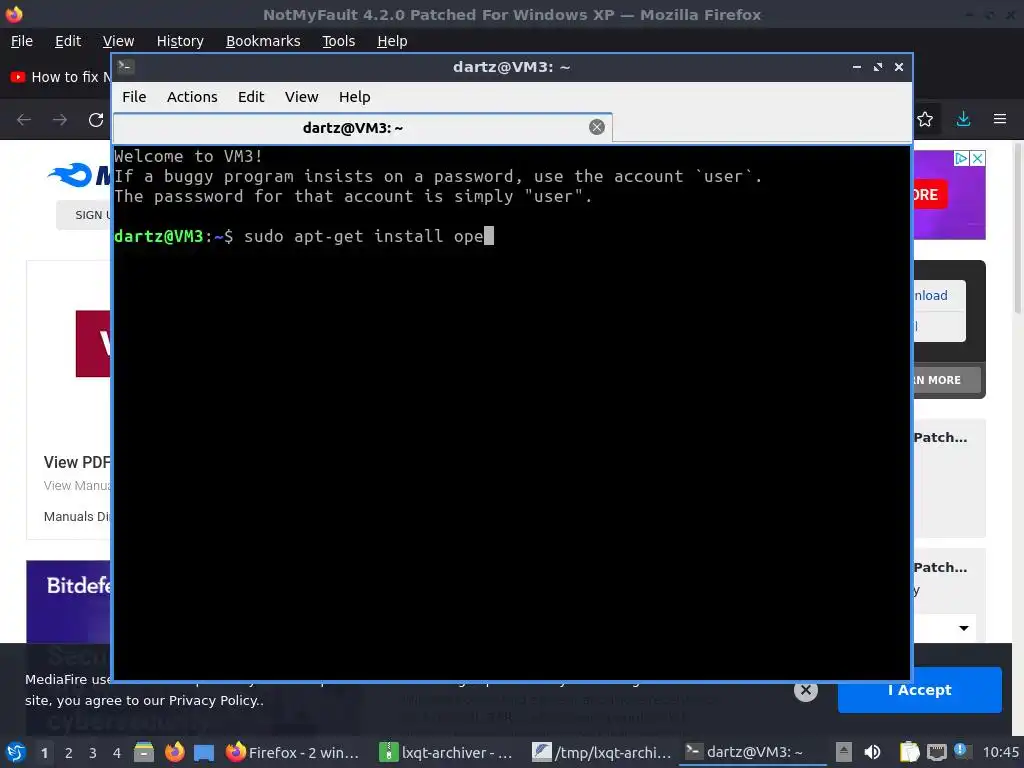Viewport: 1024px width, 768px height.
Task: Click the Bitdefender advertisement banner
Action: (69, 601)
